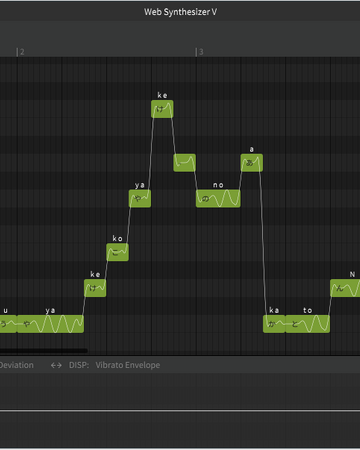Click the Web Synthesizer V title
The image size is (360, 450).
tap(180, 12)
